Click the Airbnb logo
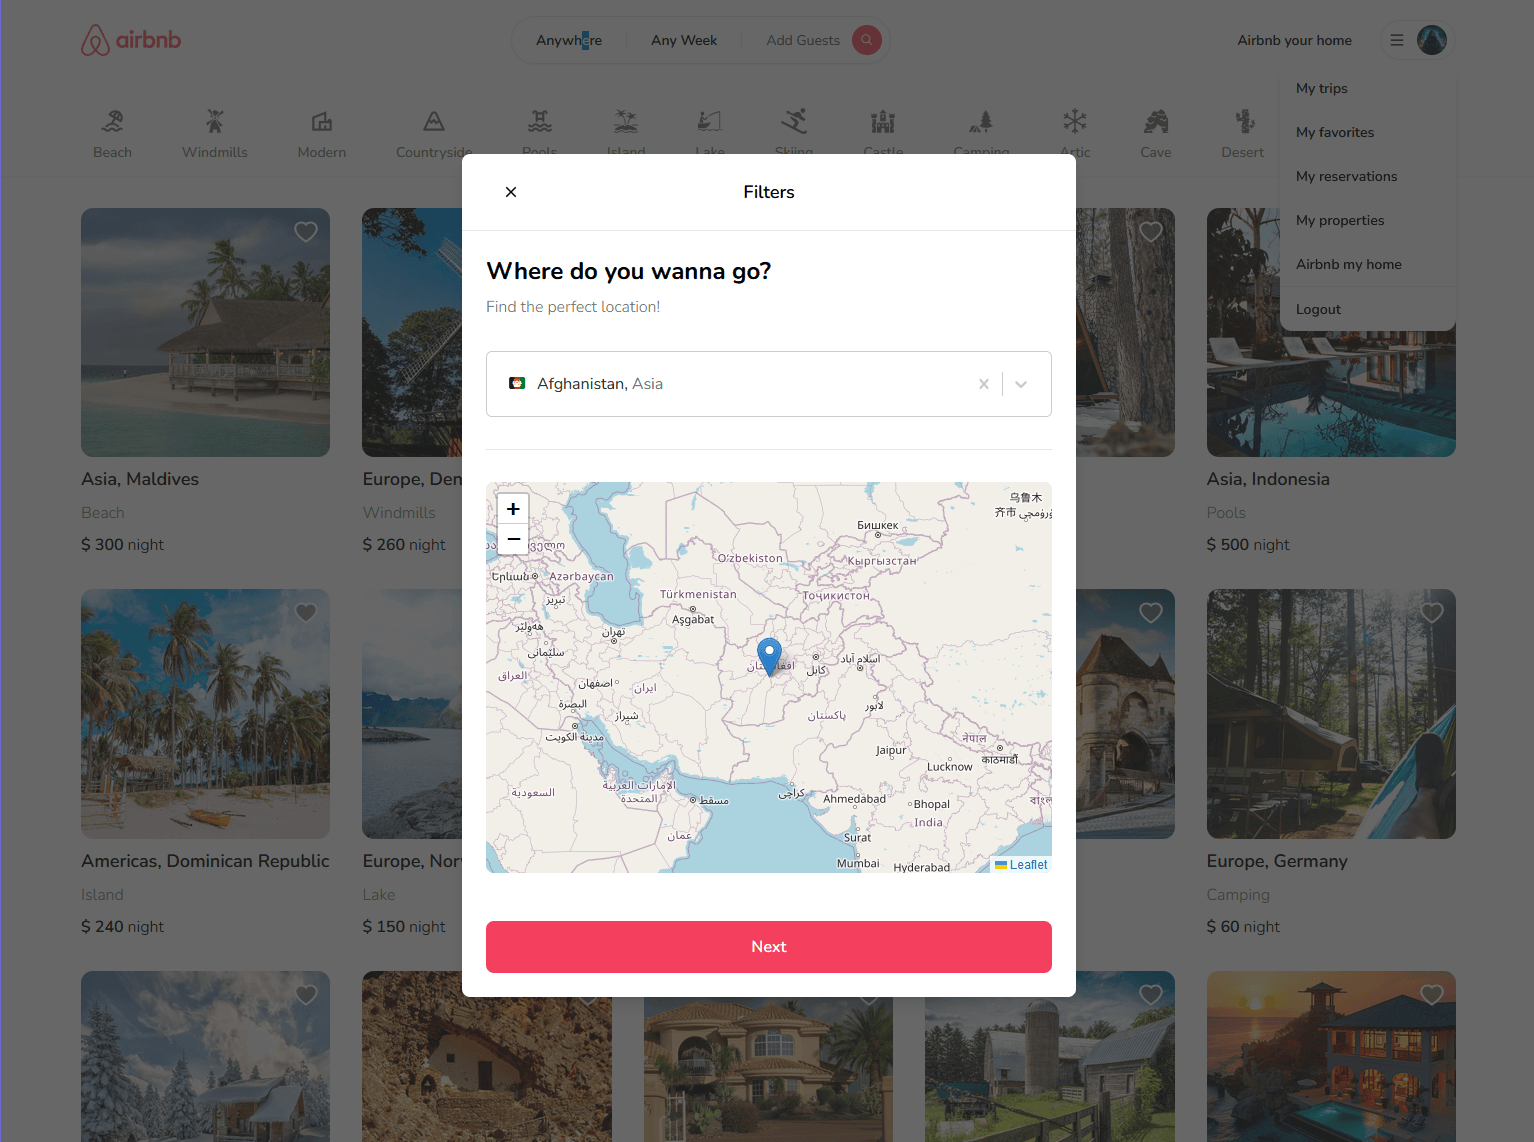Viewport: 1534px width, 1142px height. click(x=131, y=40)
